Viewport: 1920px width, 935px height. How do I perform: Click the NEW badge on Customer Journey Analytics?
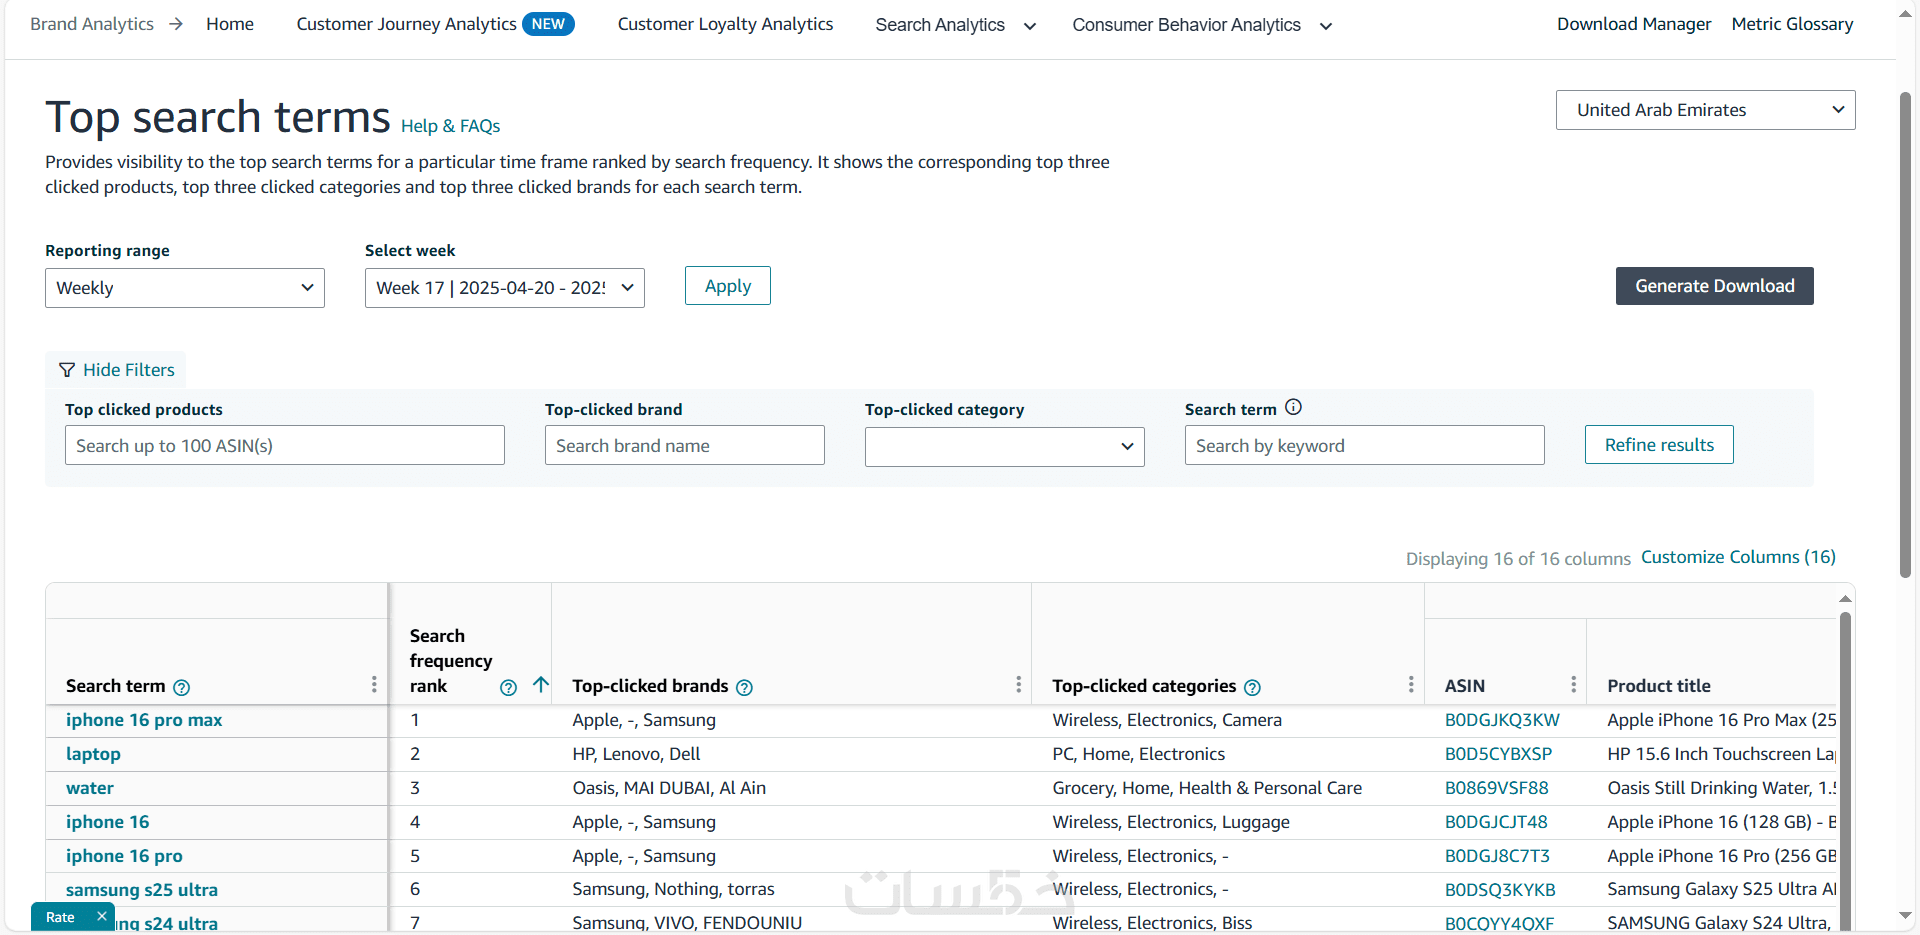548,24
